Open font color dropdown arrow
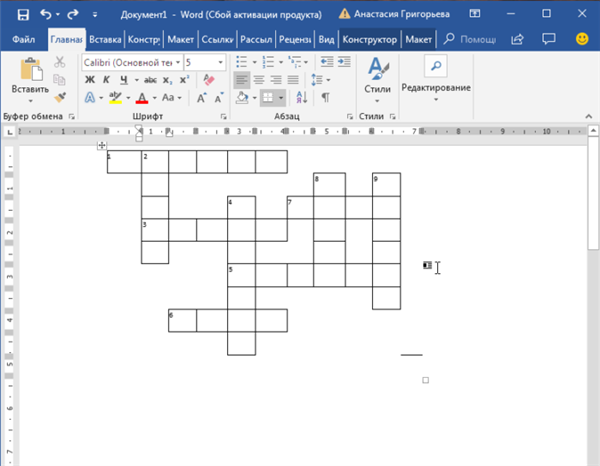This screenshot has height=466, width=600. point(155,98)
